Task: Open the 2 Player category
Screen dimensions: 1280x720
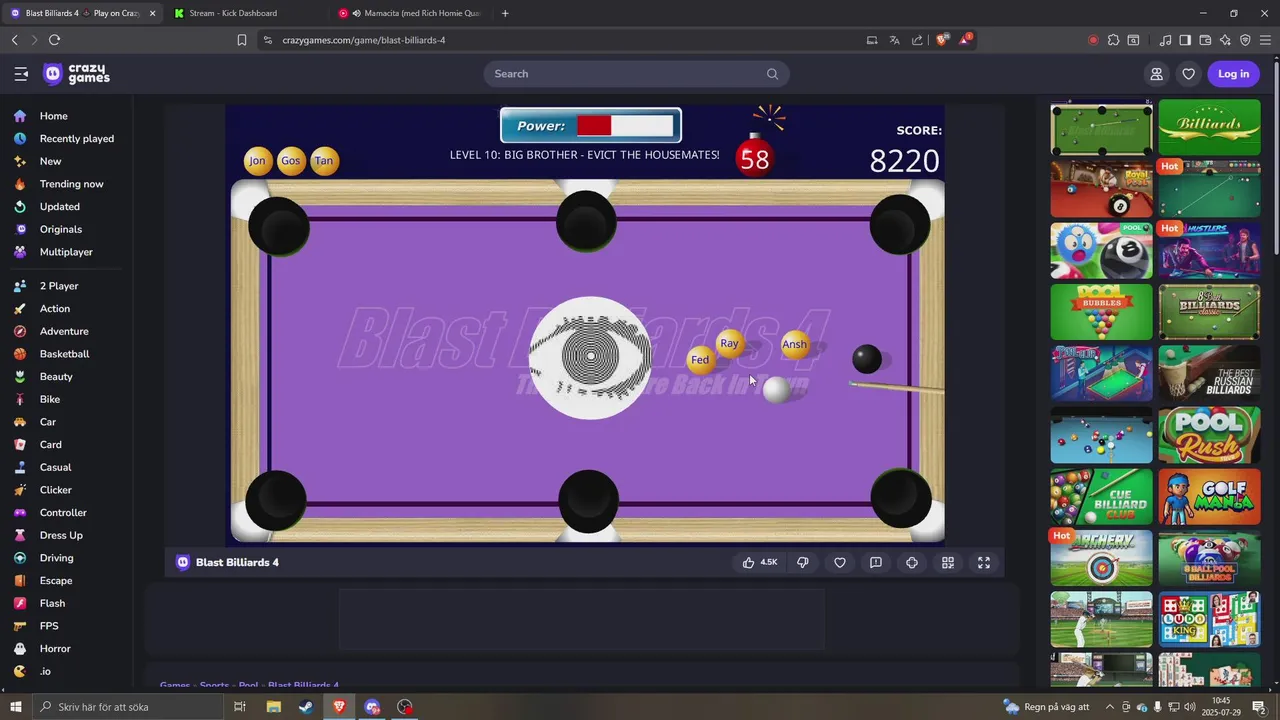Action: (x=59, y=286)
